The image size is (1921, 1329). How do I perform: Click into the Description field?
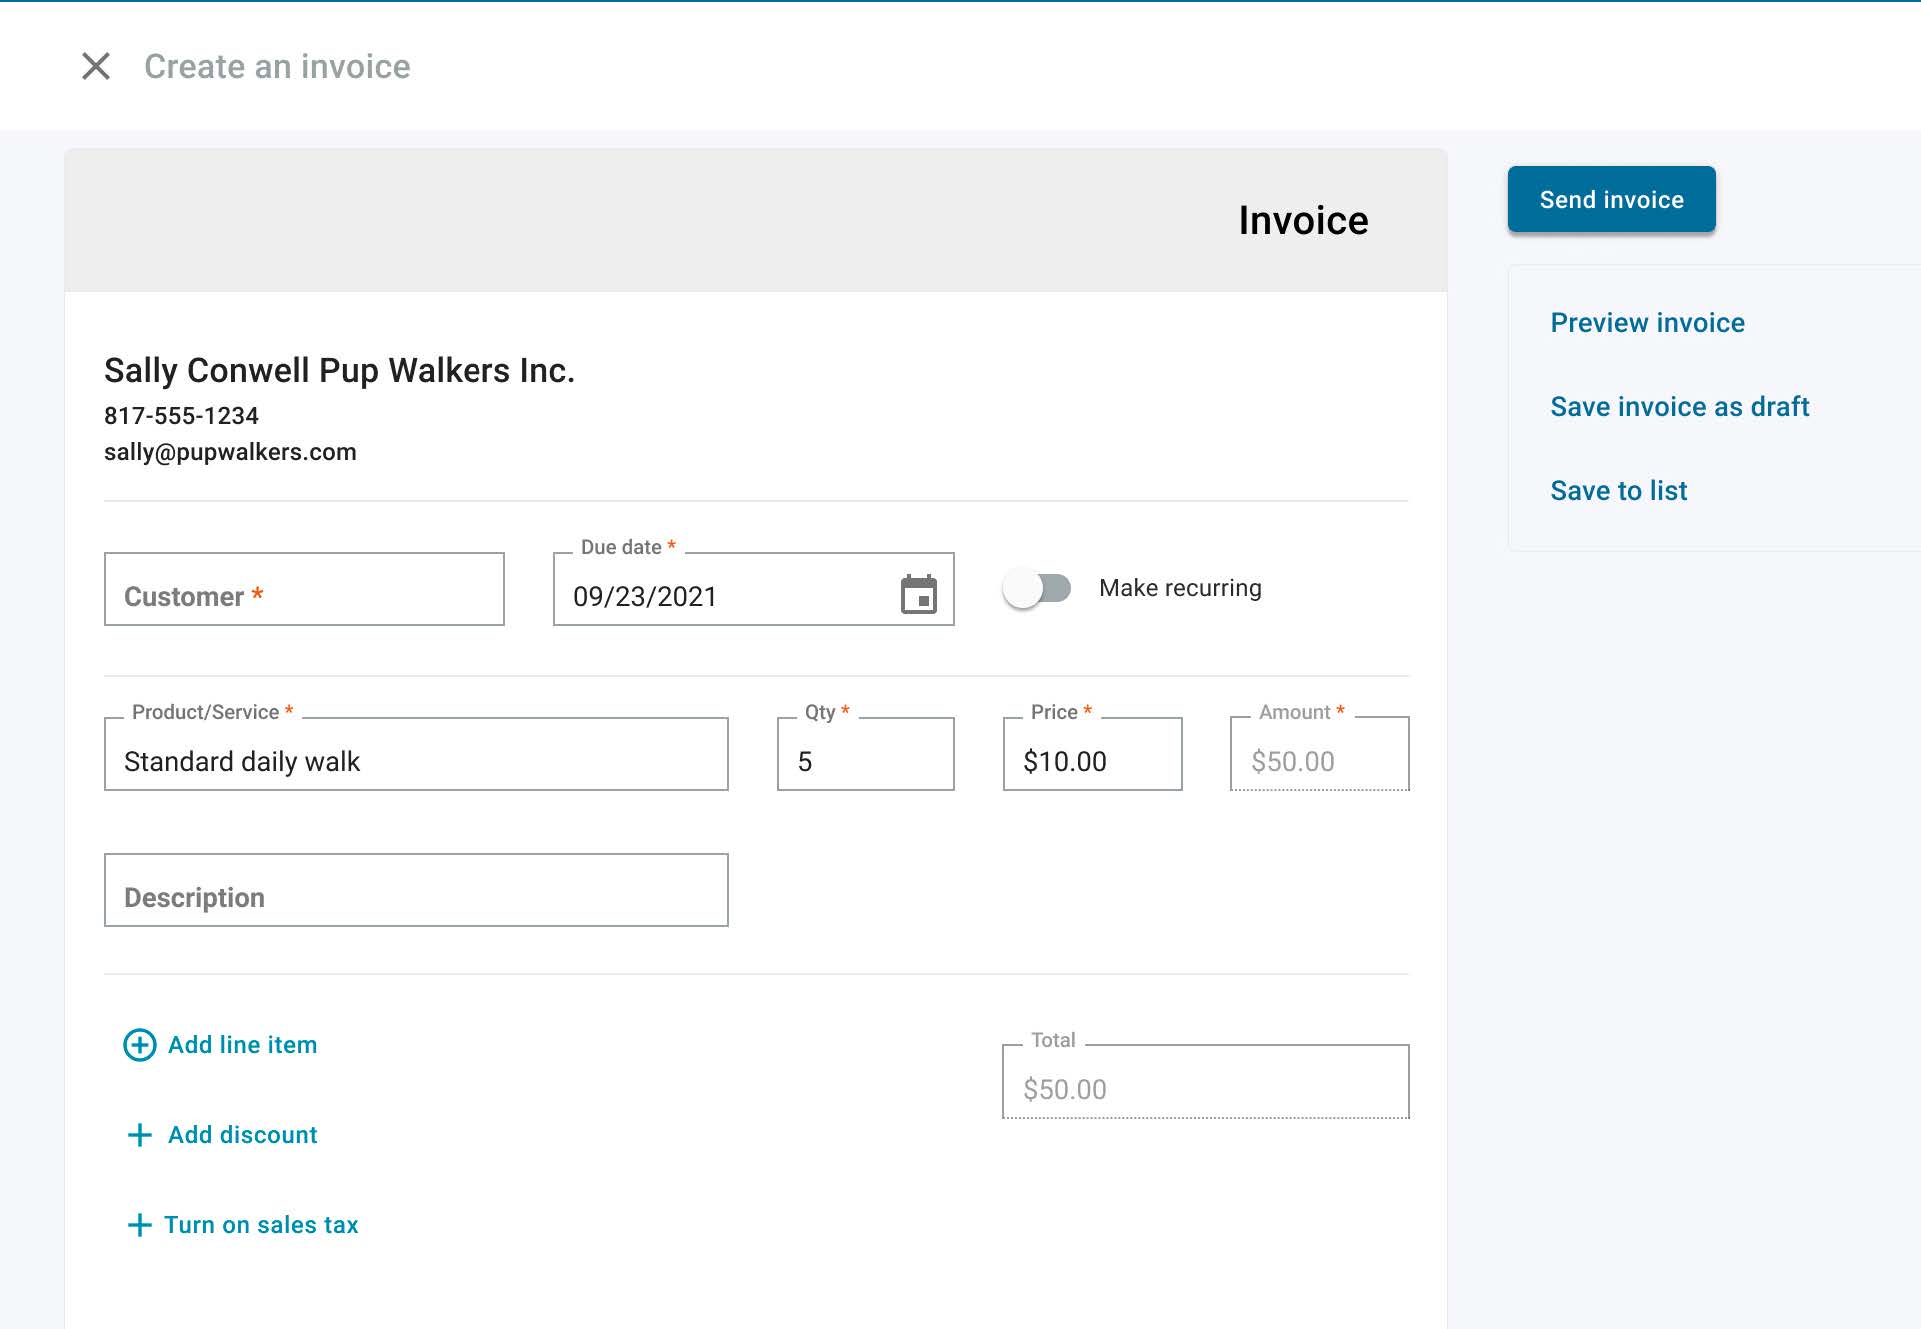coord(416,890)
